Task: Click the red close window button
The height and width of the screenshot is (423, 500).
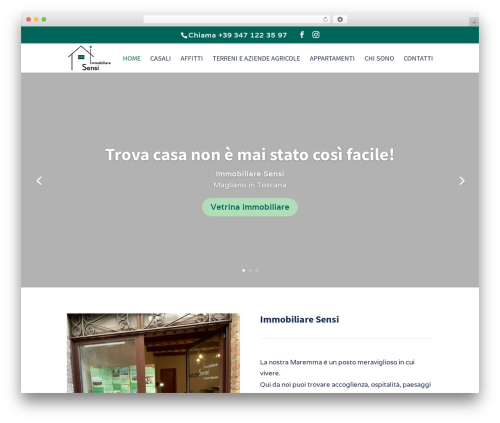Action: pos(29,19)
